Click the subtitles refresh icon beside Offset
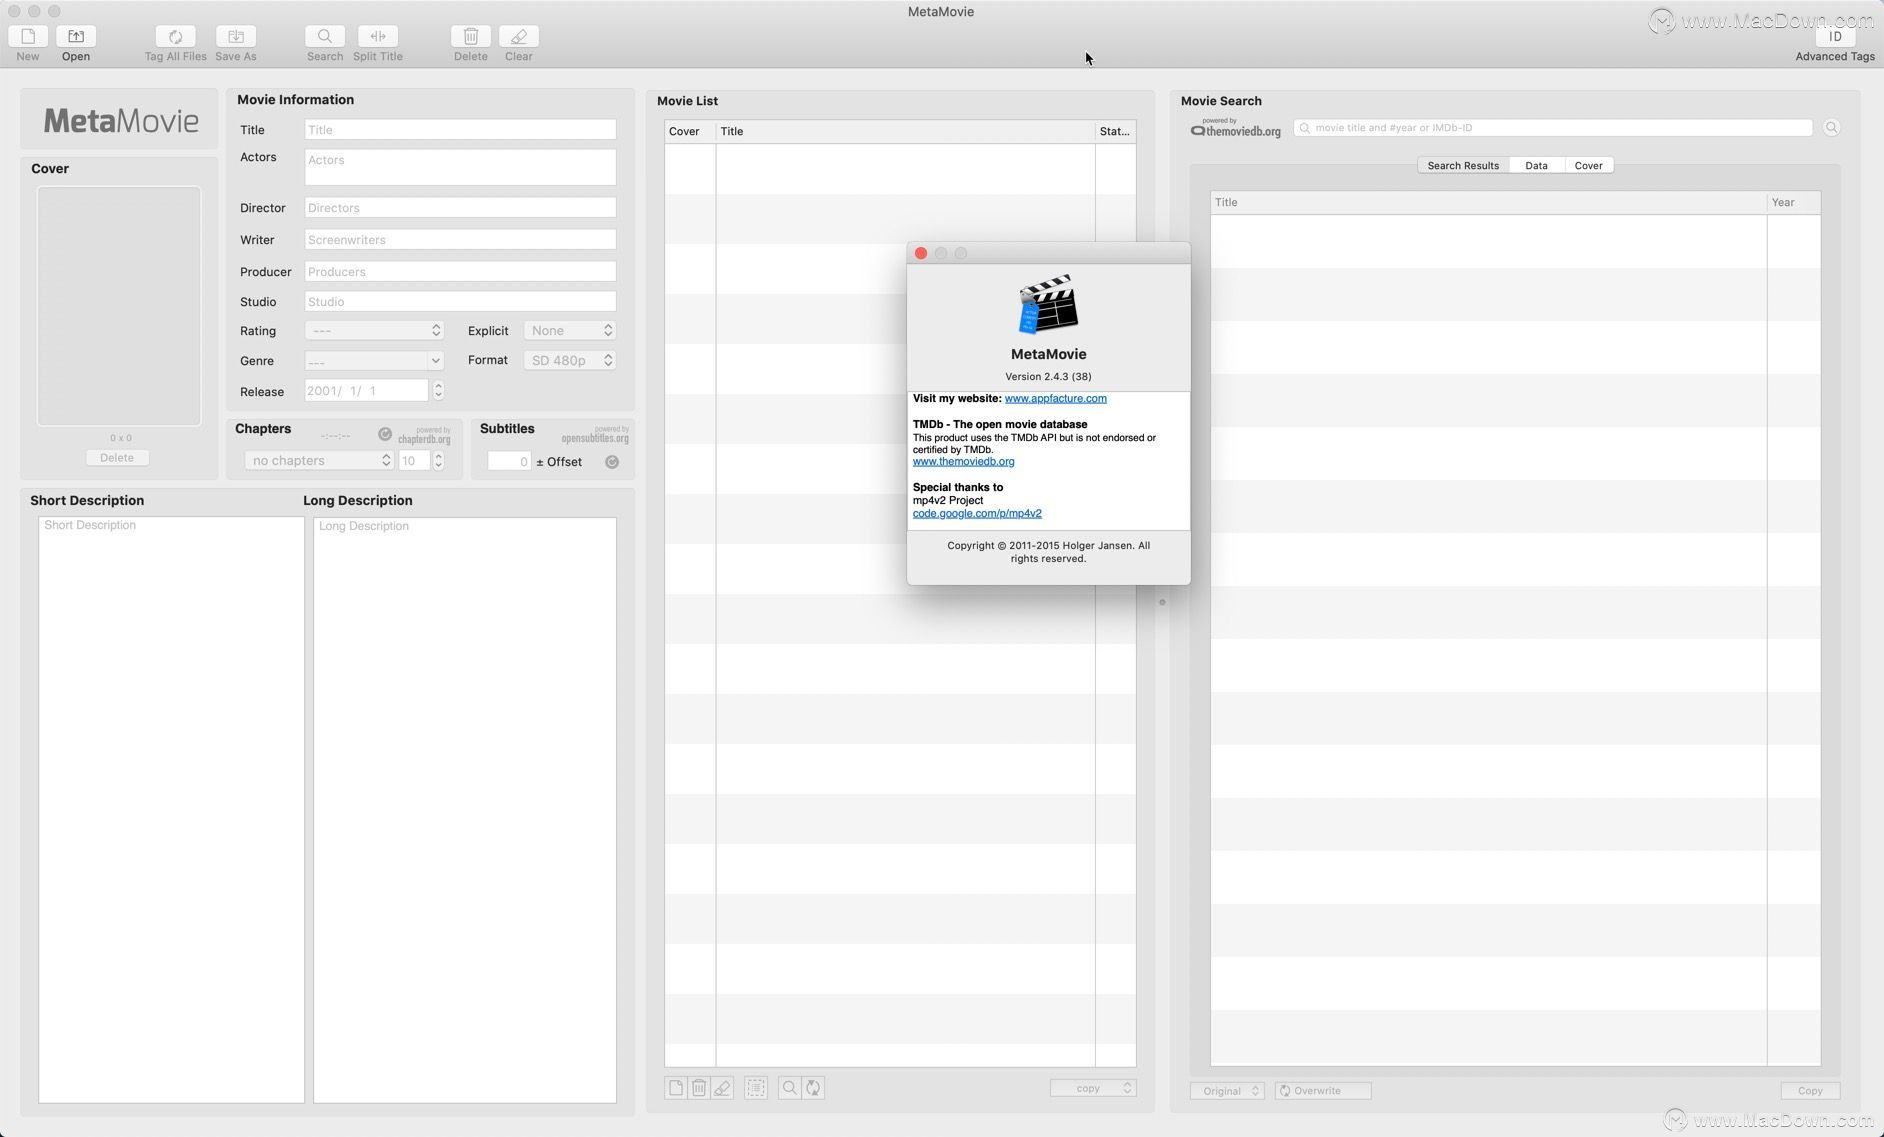Viewport: 1884px width, 1137px height. (x=612, y=462)
